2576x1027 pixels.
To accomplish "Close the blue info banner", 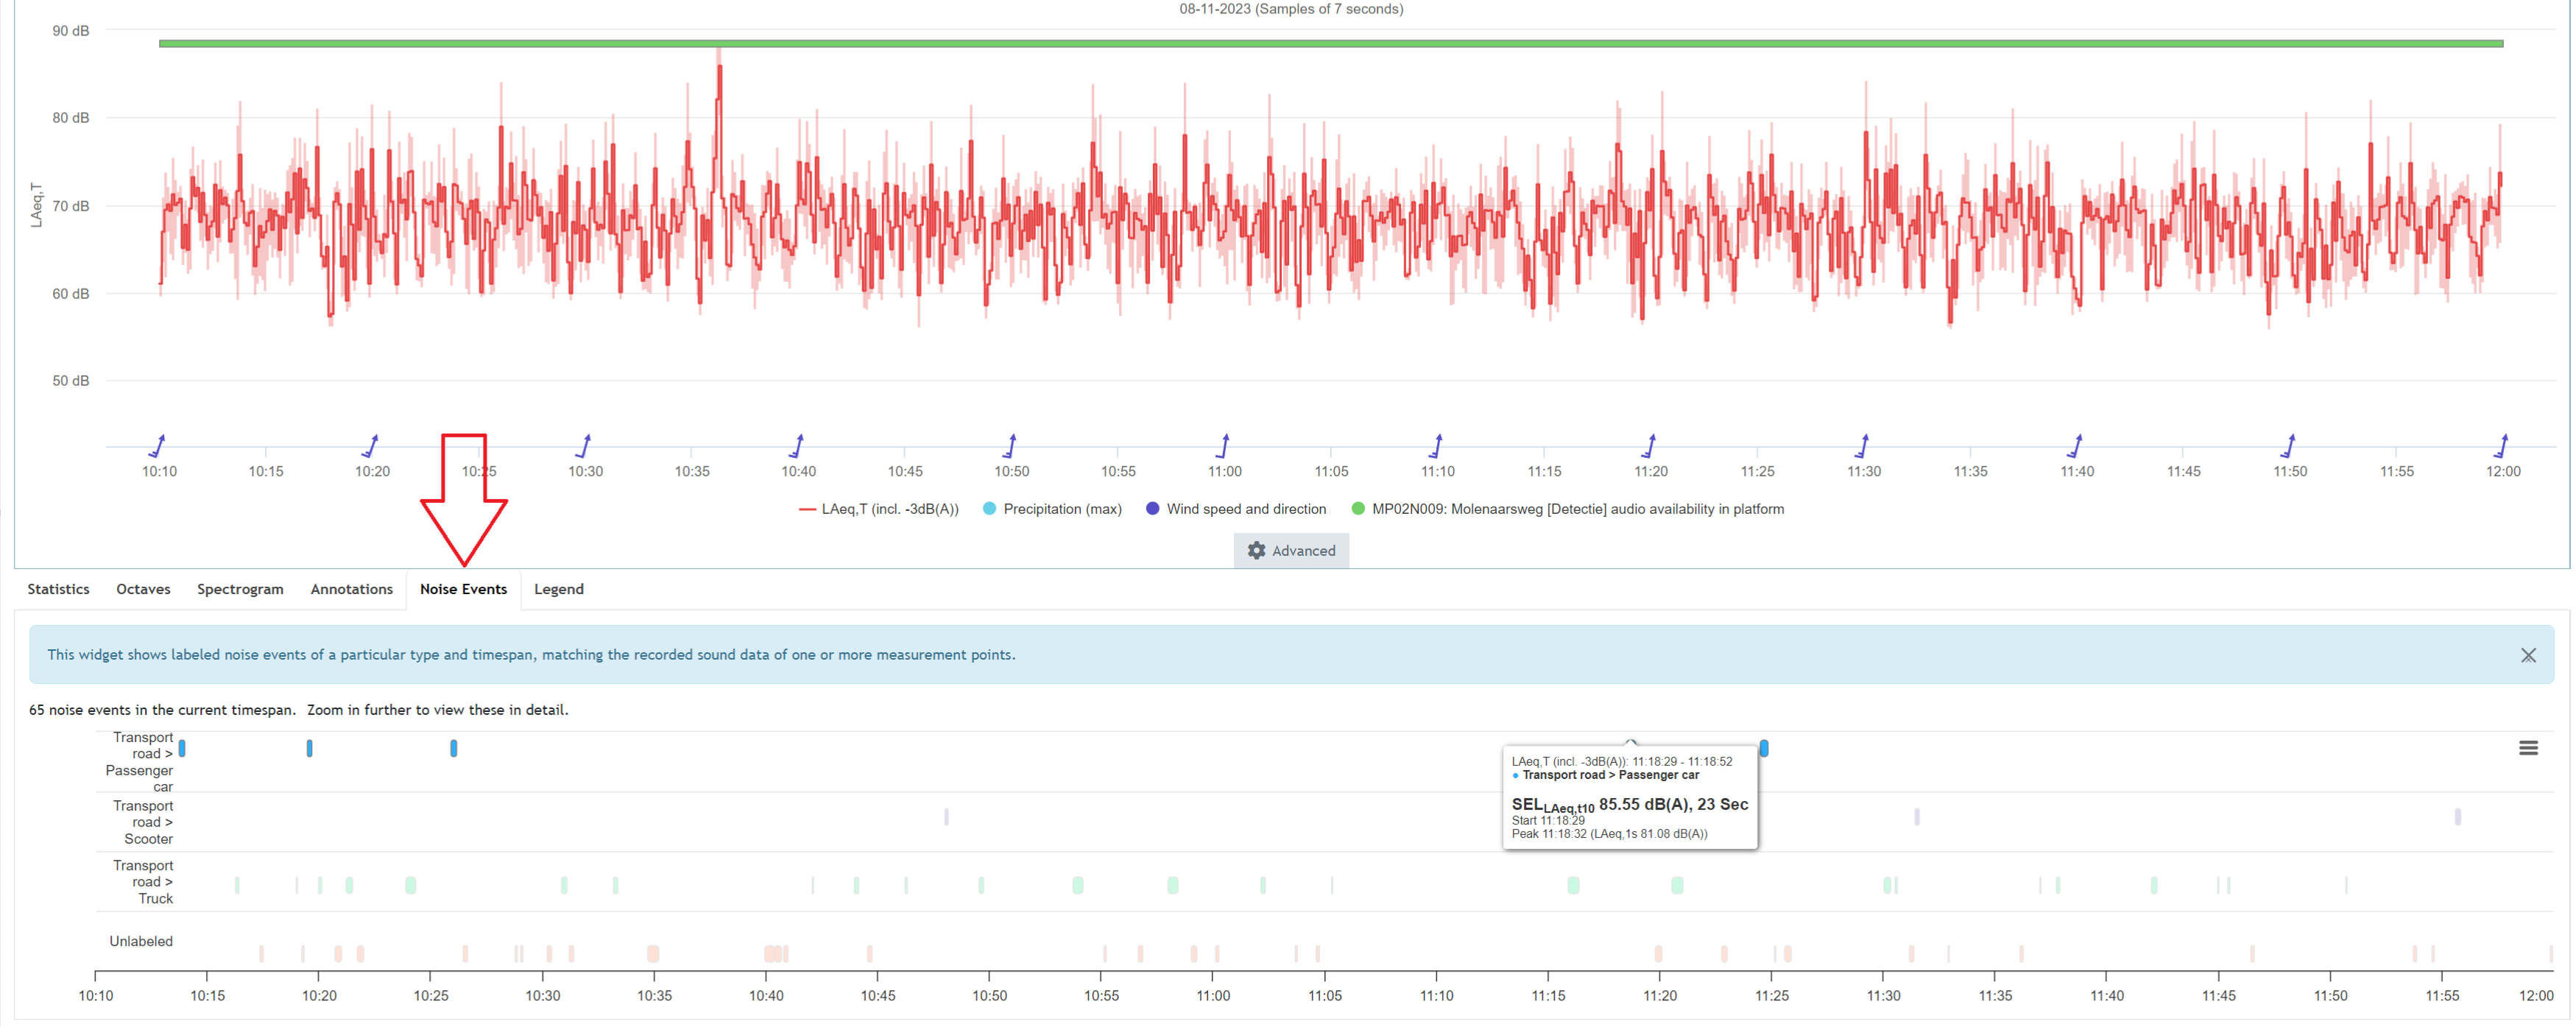I will [x=2527, y=655].
